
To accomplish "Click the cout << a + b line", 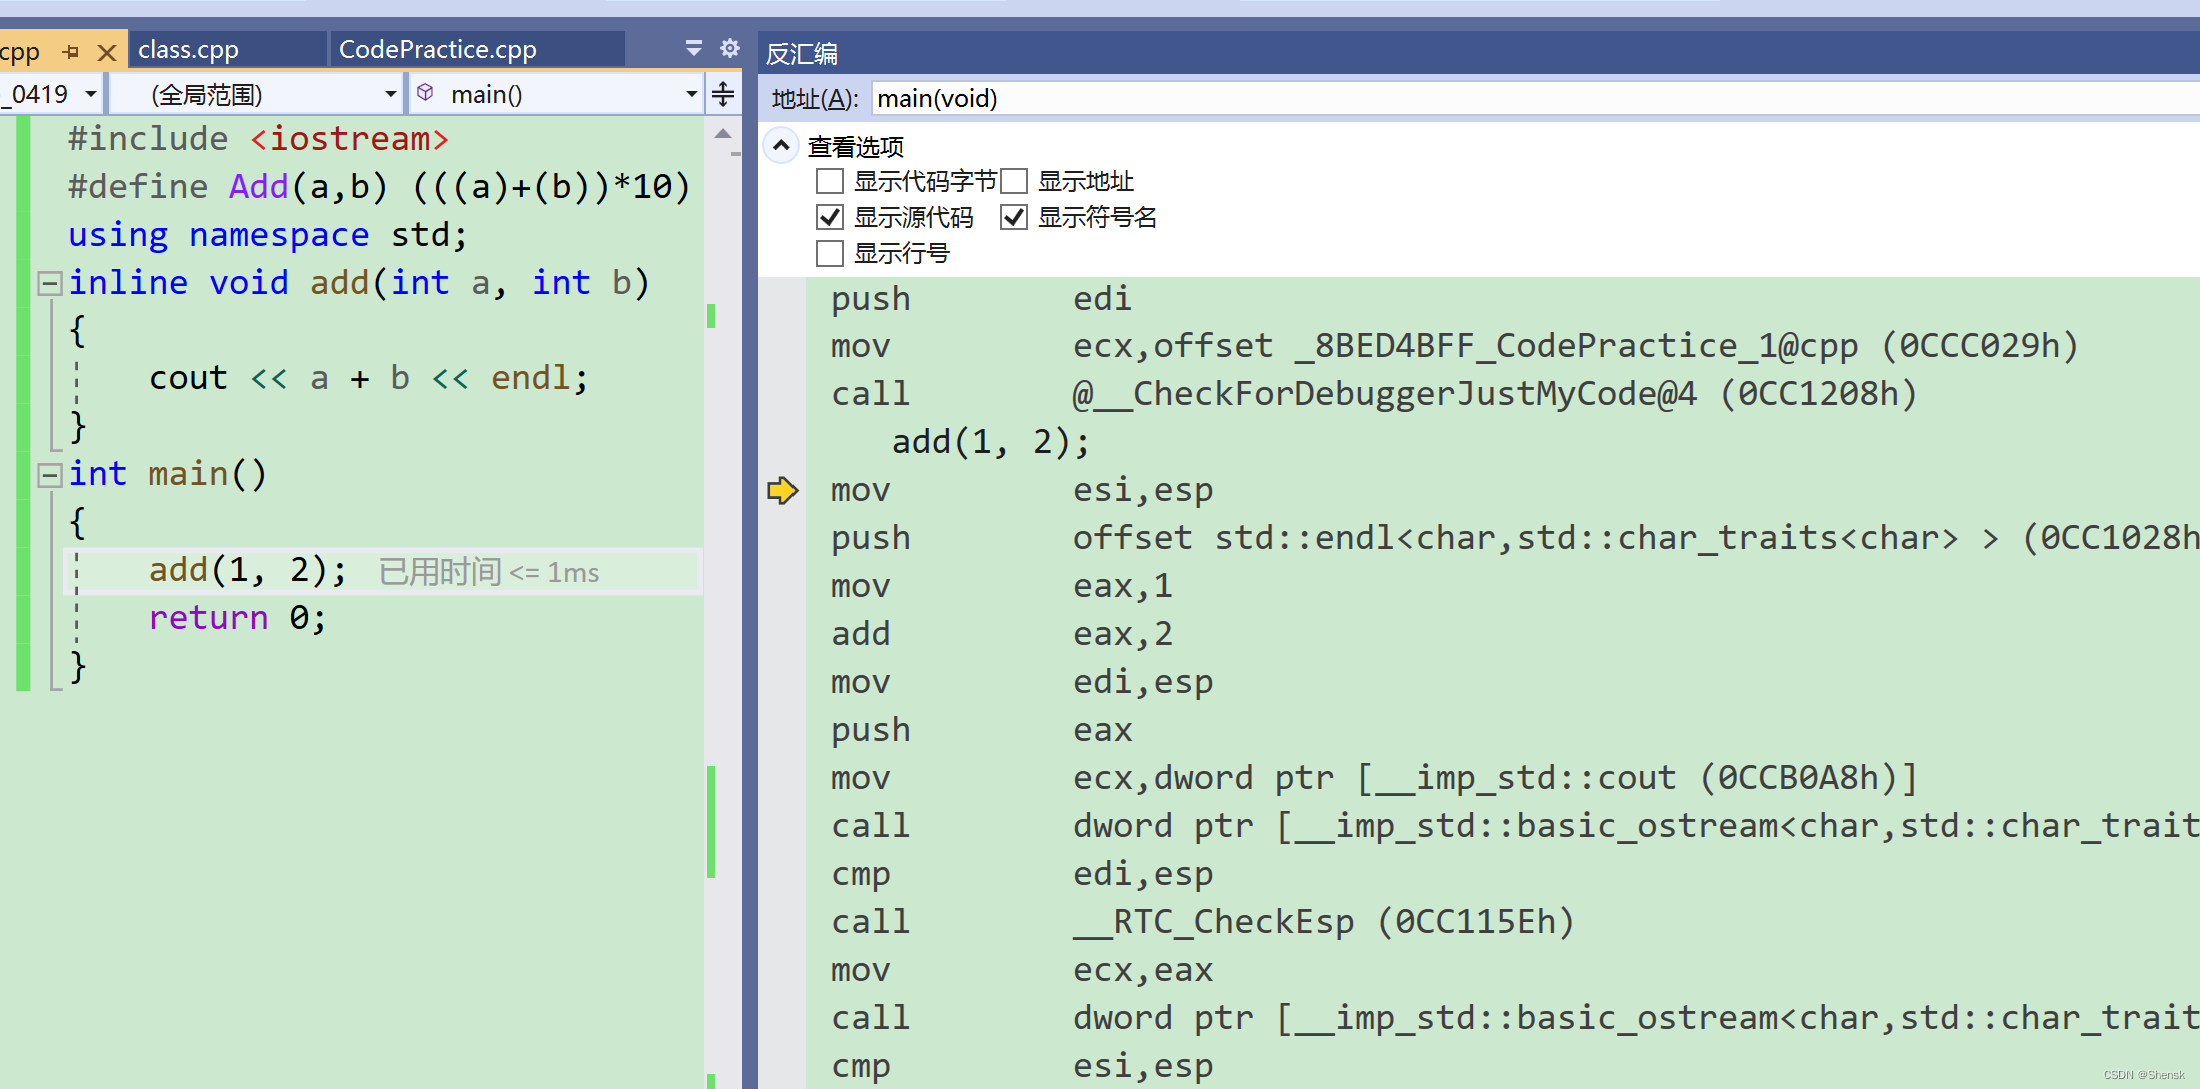I will tap(369, 378).
